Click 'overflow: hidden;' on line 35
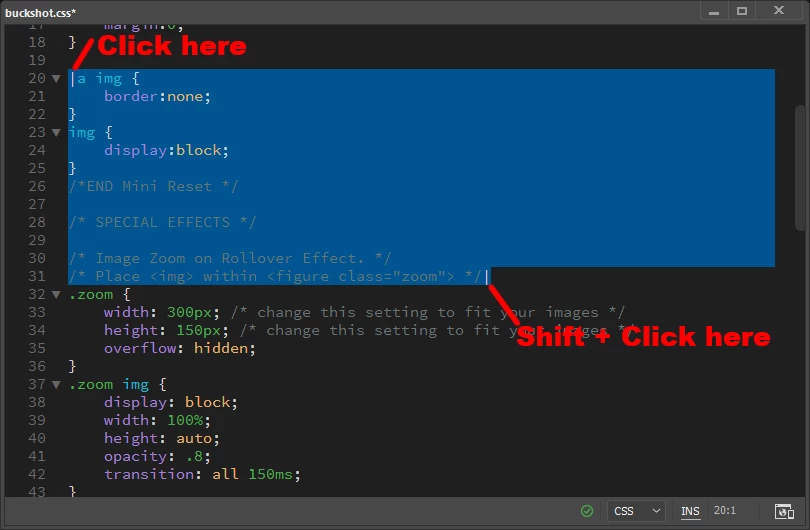 179,349
